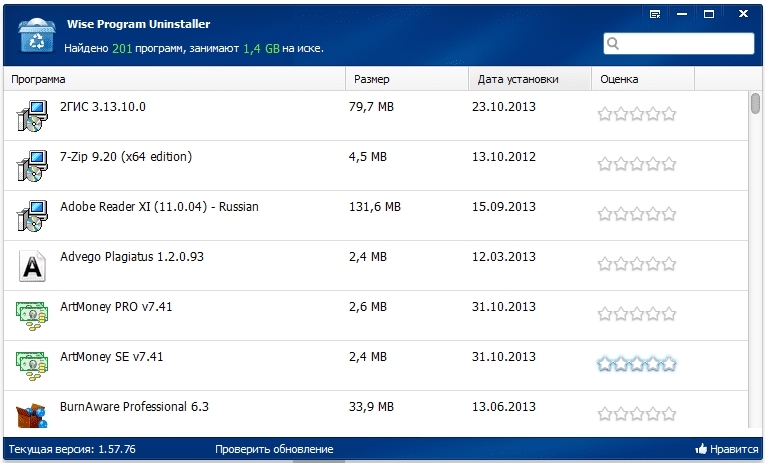Click install date 15.09.2013

[x=503, y=207]
